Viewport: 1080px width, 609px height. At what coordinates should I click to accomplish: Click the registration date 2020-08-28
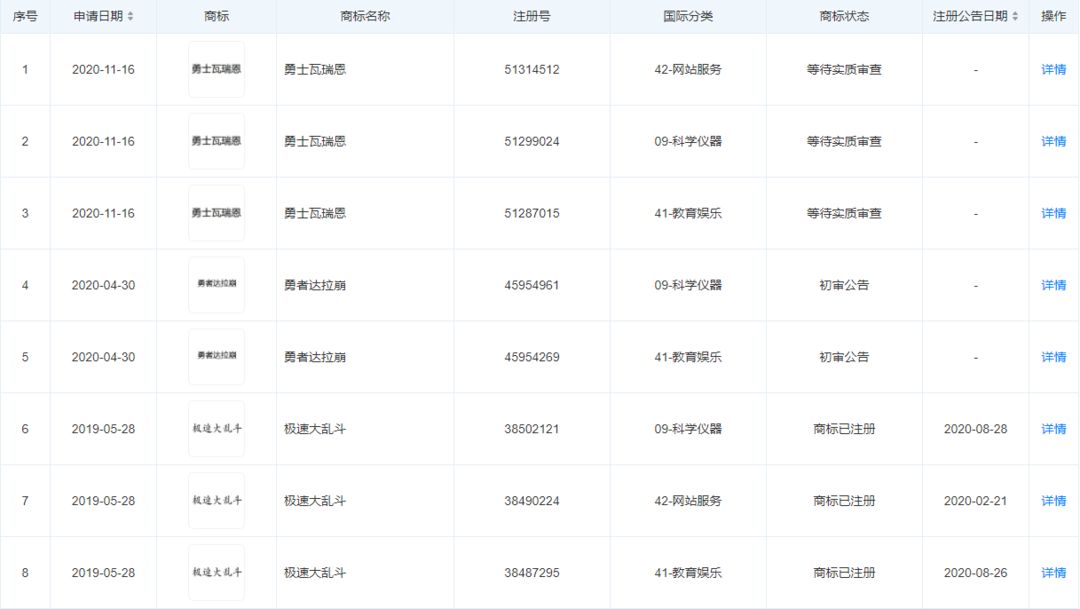click(975, 429)
